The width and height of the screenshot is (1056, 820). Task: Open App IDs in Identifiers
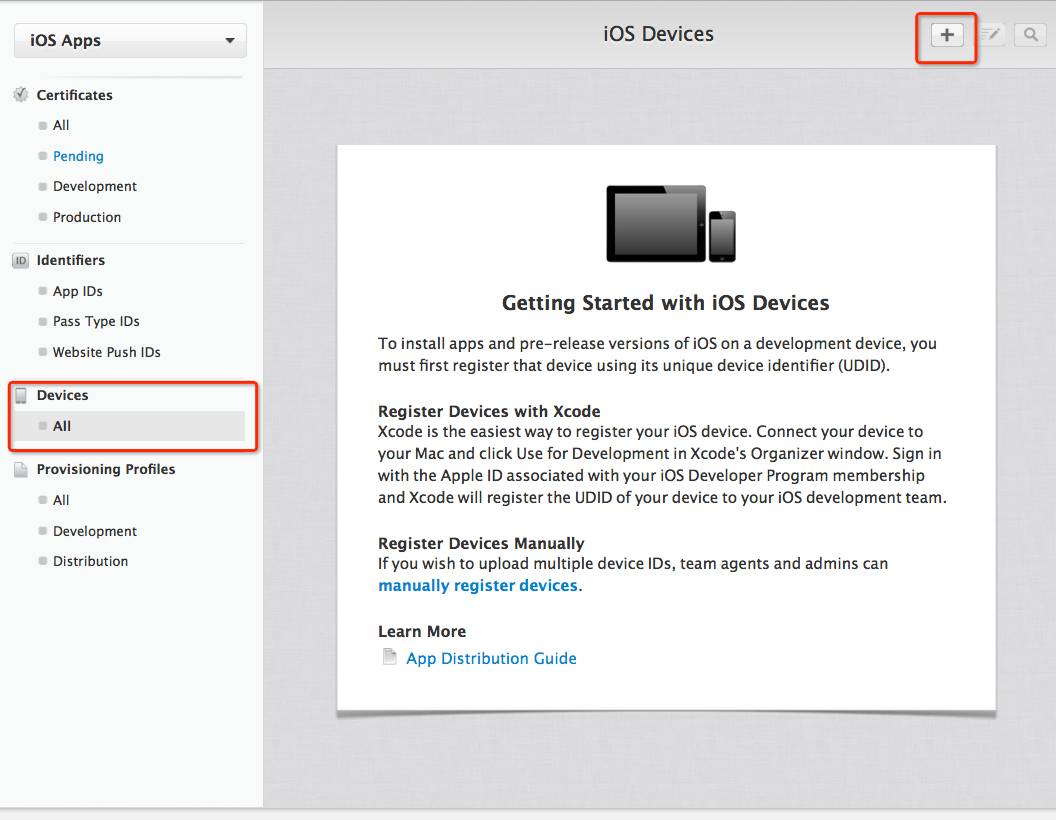tap(78, 292)
